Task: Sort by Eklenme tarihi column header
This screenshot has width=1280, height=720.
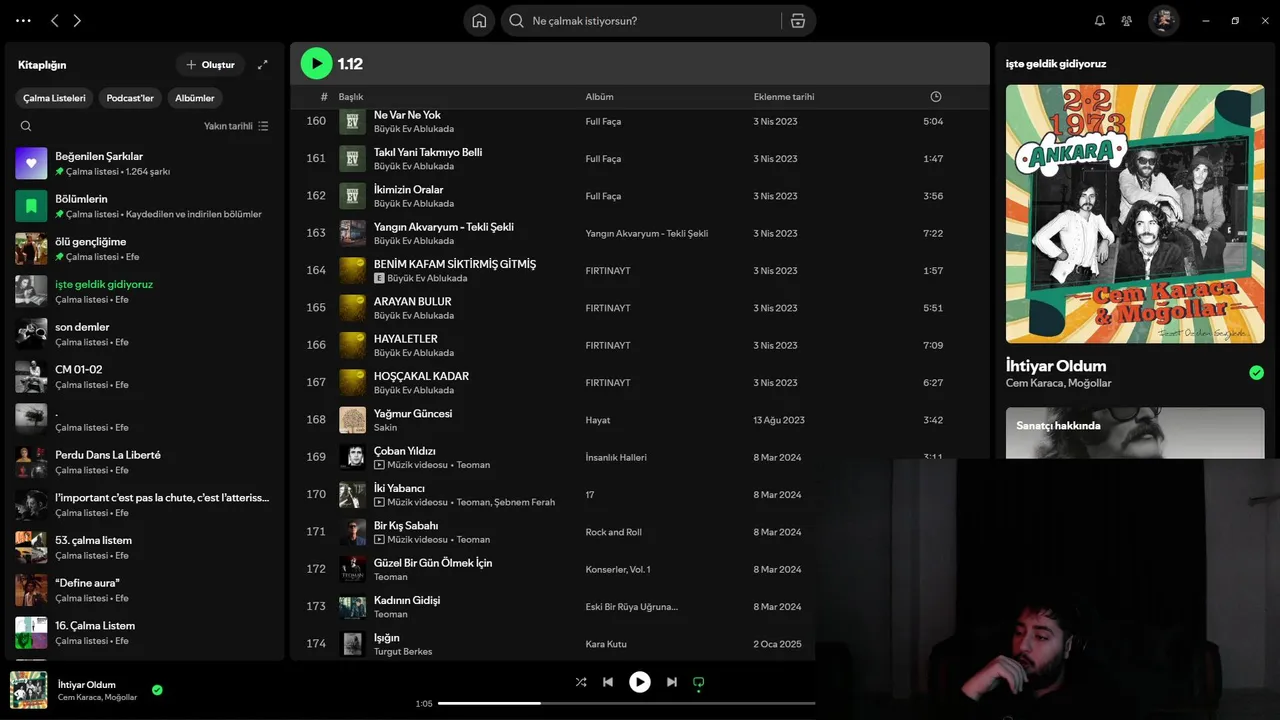Action: 784,97
